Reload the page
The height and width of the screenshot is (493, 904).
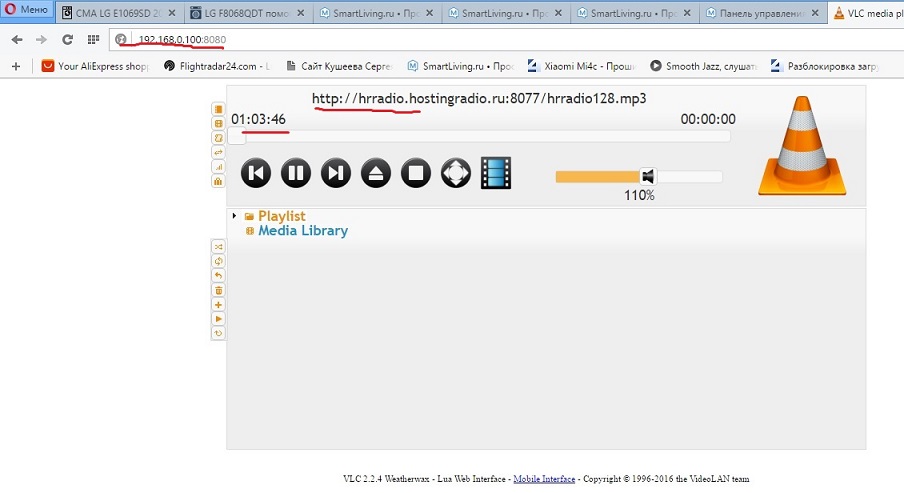point(67,39)
